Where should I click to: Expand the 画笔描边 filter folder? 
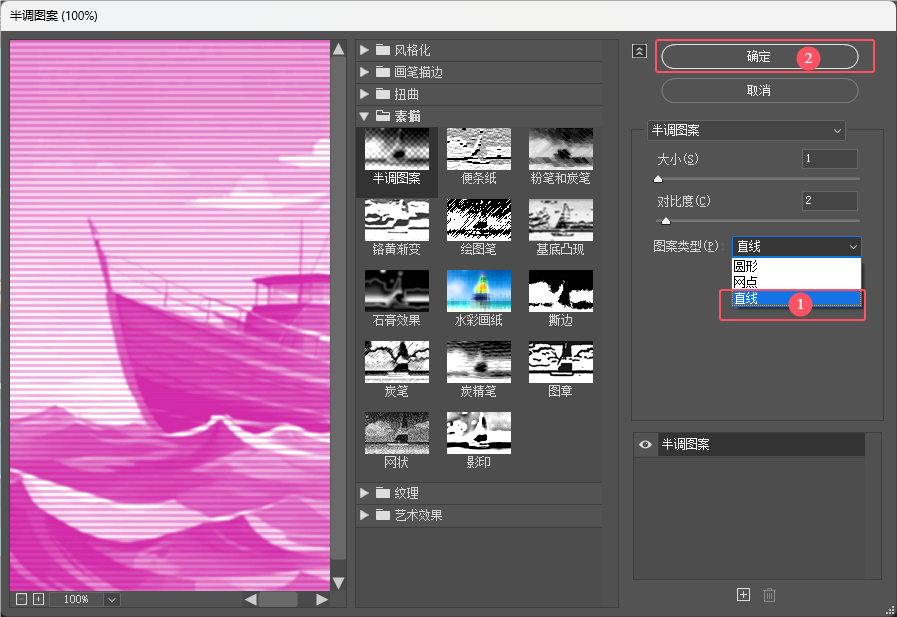click(364, 72)
